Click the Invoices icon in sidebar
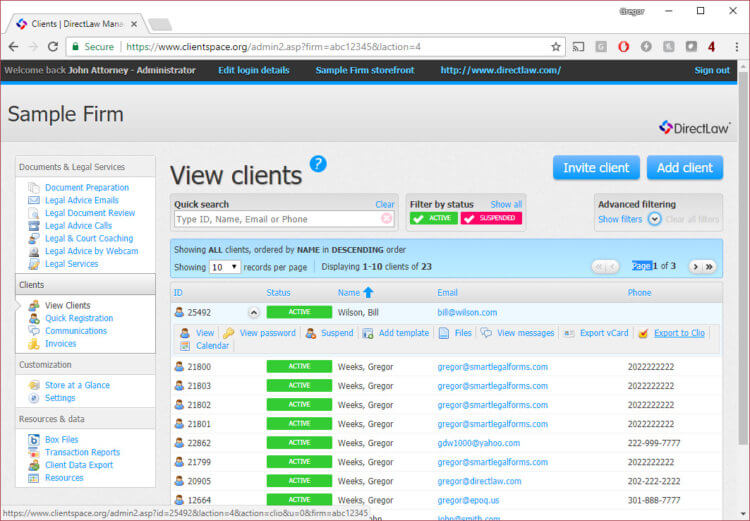The image size is (750, 521). click(x=33, y=344)
